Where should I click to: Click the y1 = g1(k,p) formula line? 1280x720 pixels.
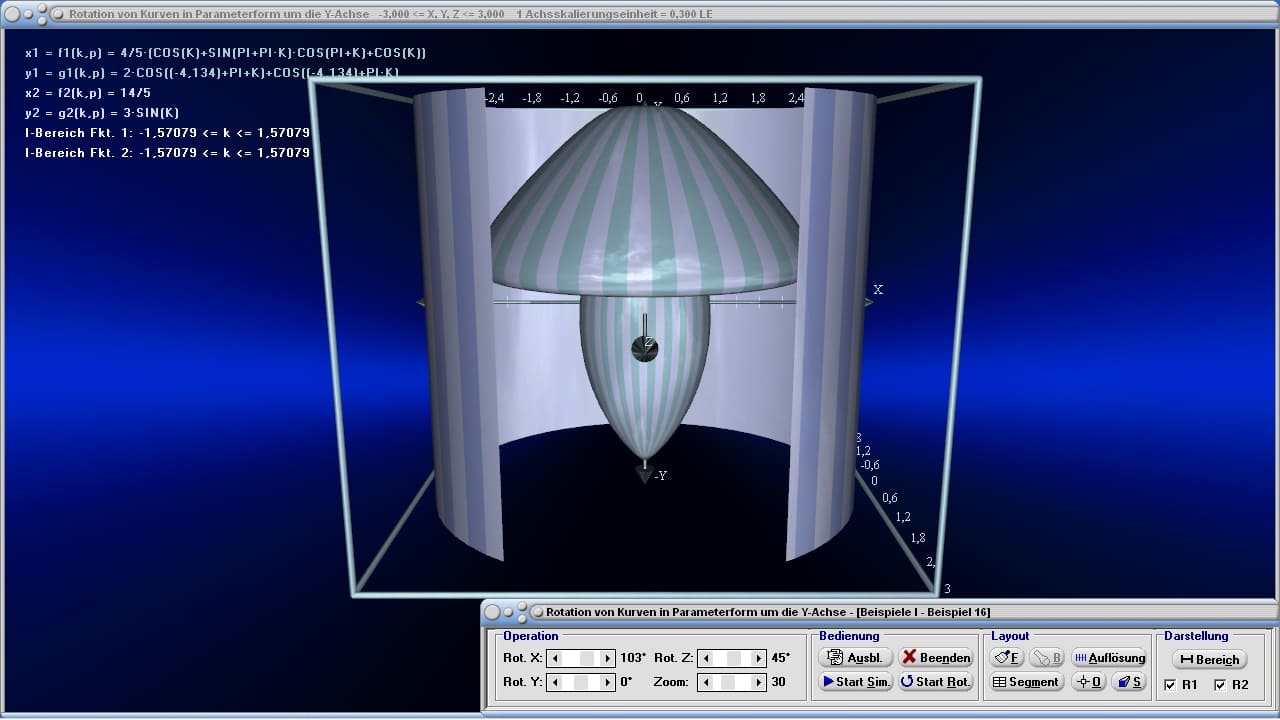coord(212,73)
